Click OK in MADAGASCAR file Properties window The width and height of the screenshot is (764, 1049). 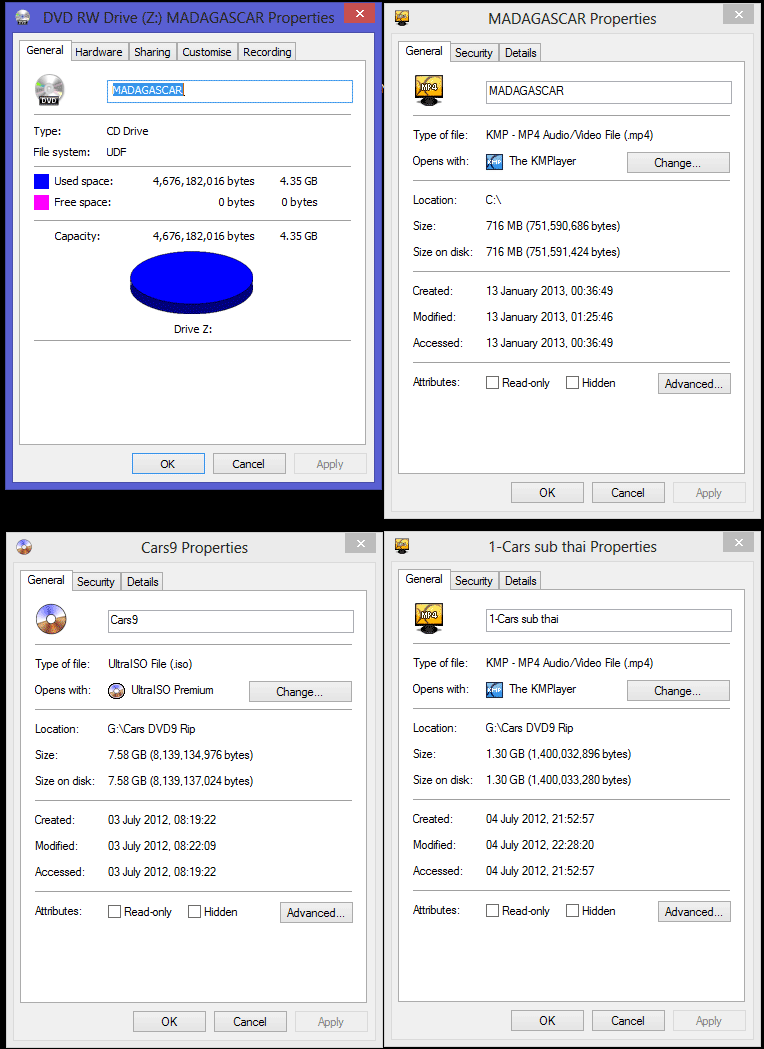547,492
